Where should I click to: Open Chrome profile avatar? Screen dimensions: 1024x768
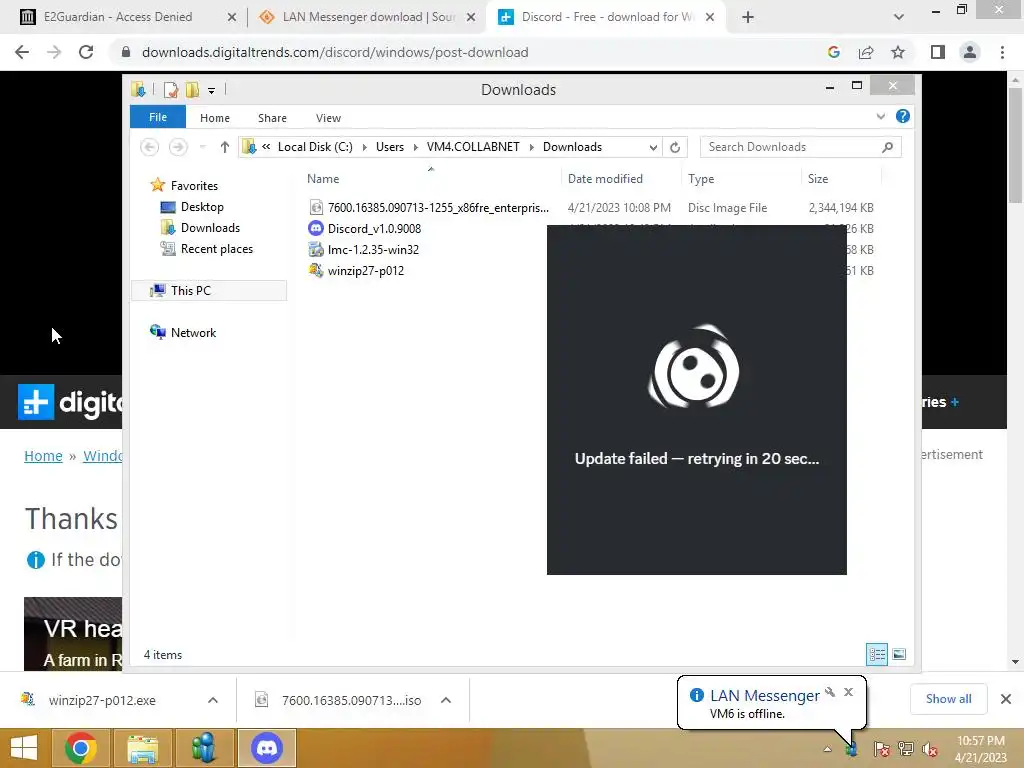click(970, 52)
